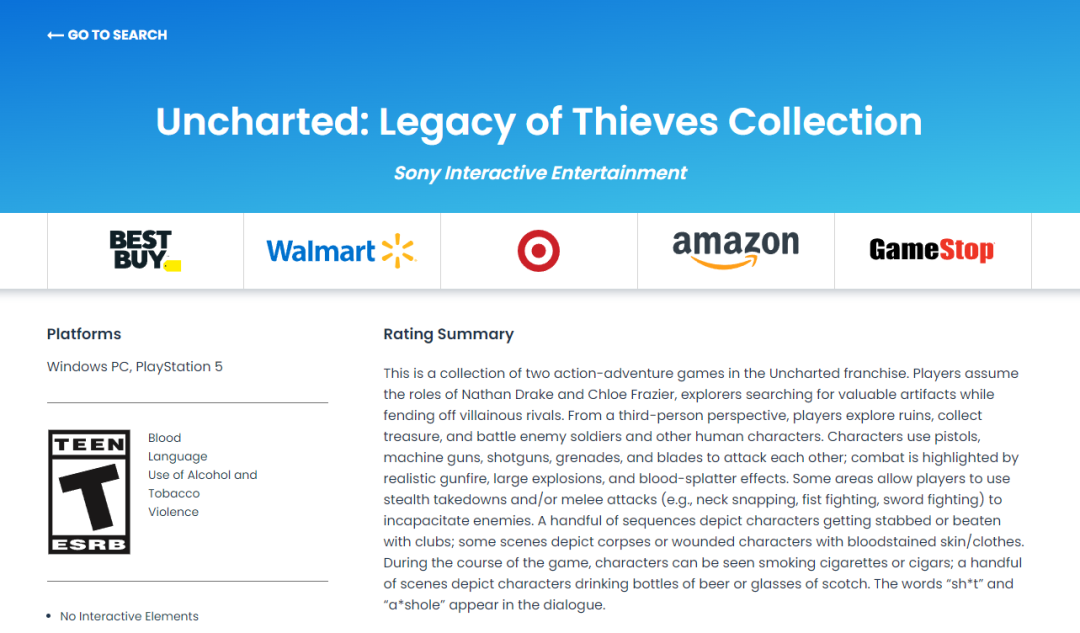Image resolution: width=1080 pixels, height=633 pixels.
Task: Go to Search link text
Action: point(117,35)
